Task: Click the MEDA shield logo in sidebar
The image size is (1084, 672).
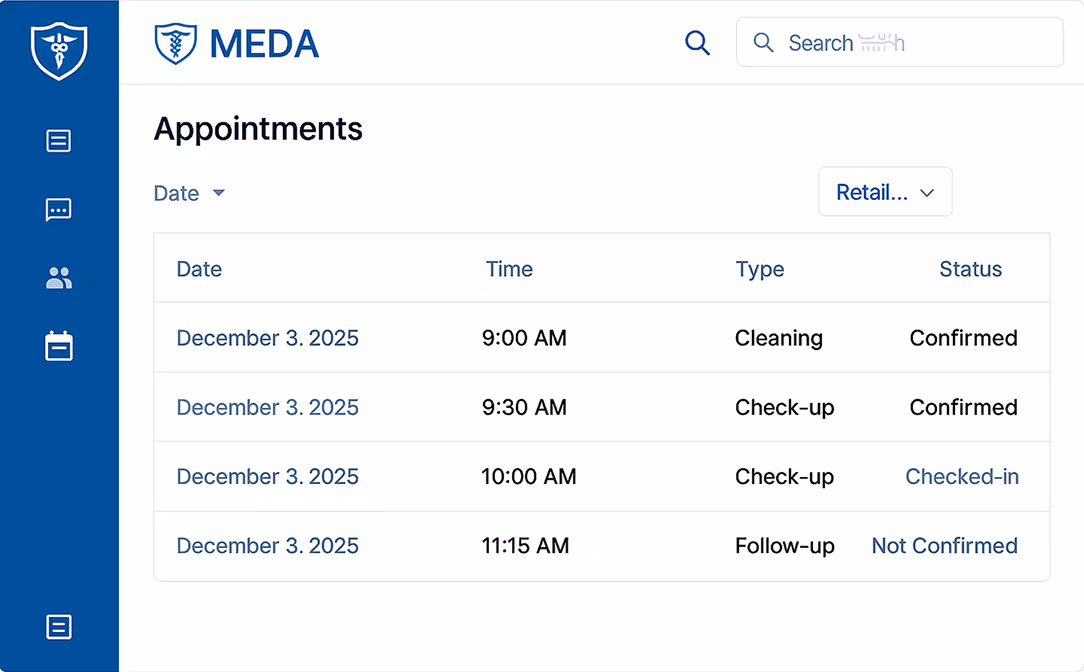Action: [x=59, y=51]
